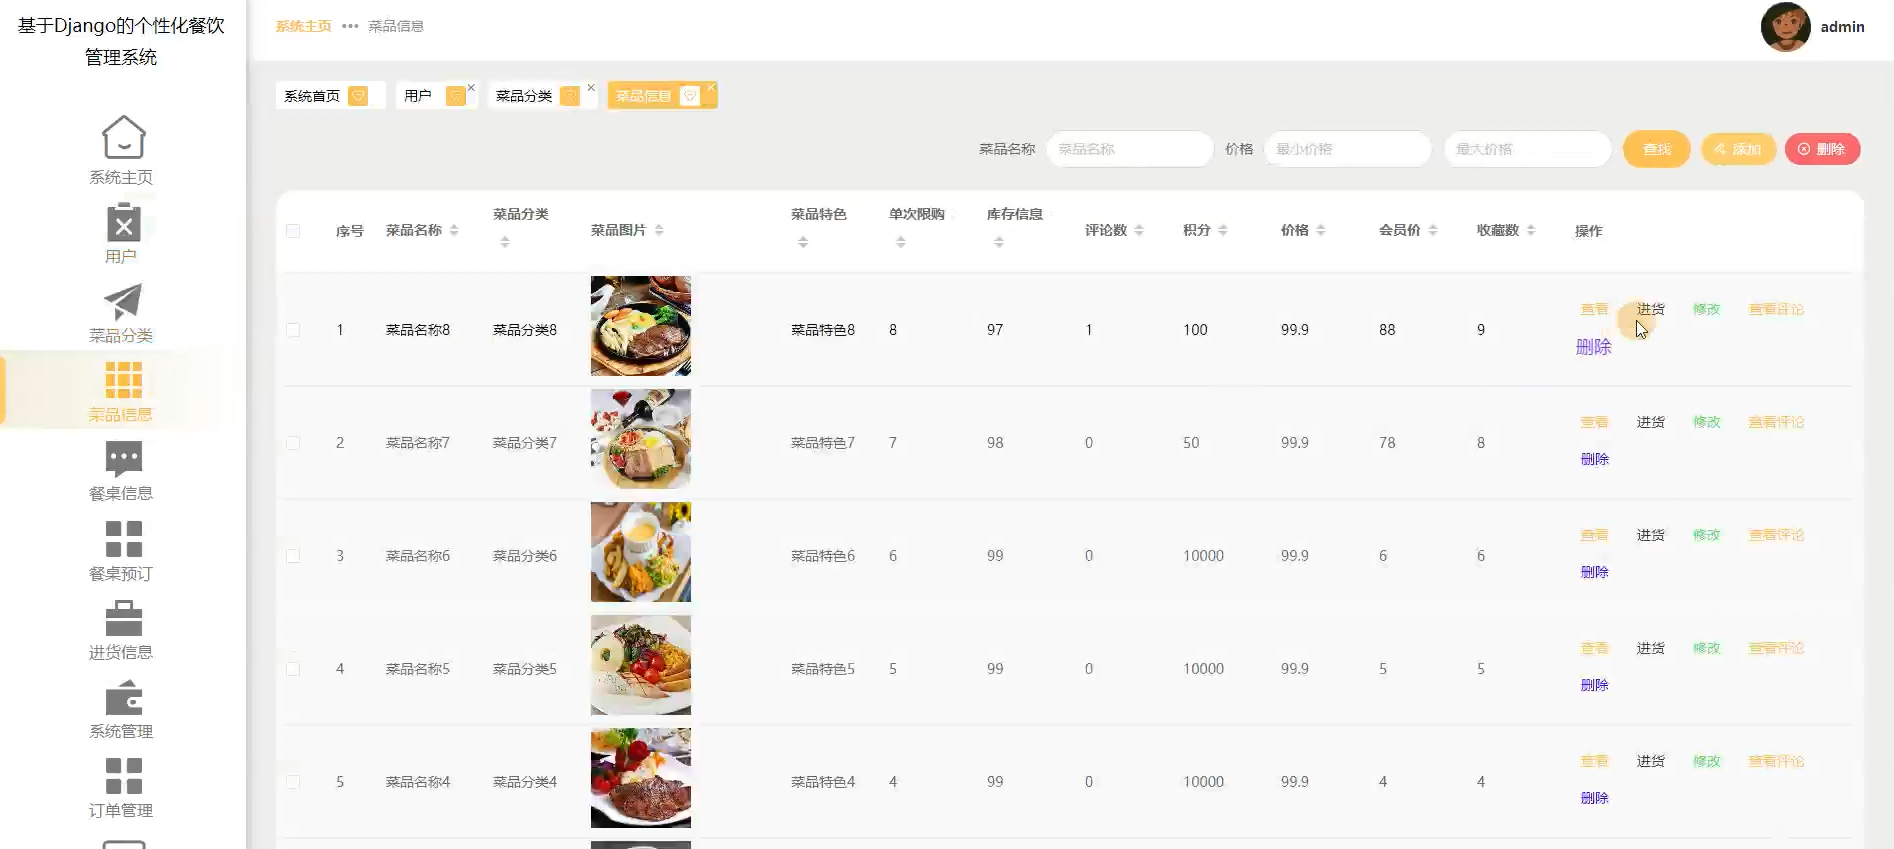The width and height of the screenshot is (1894, 849).
Task: Open 系统主页 house icon in sidebar
Action: pos(123,137)
